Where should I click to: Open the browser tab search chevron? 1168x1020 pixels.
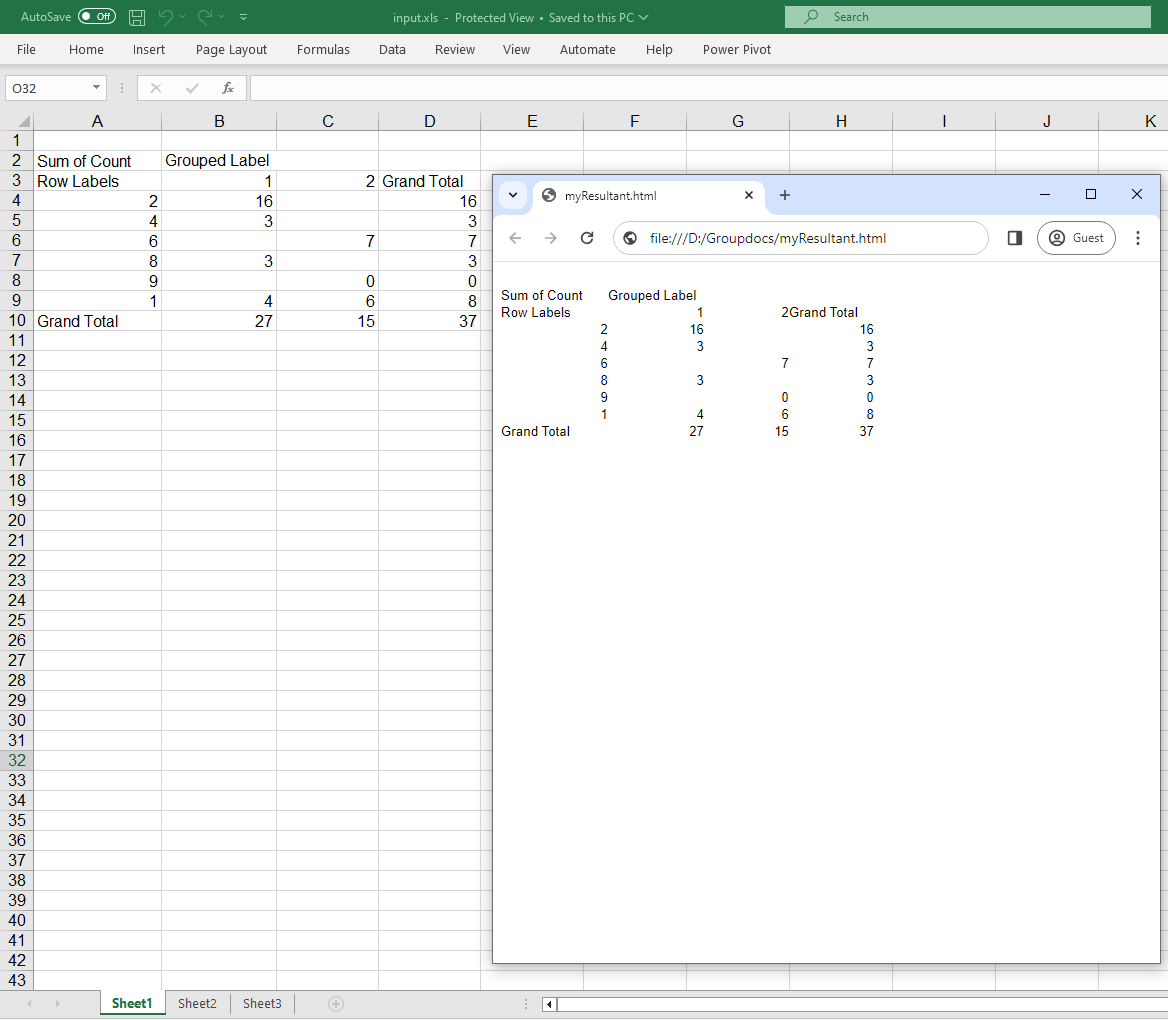(512, 195)
